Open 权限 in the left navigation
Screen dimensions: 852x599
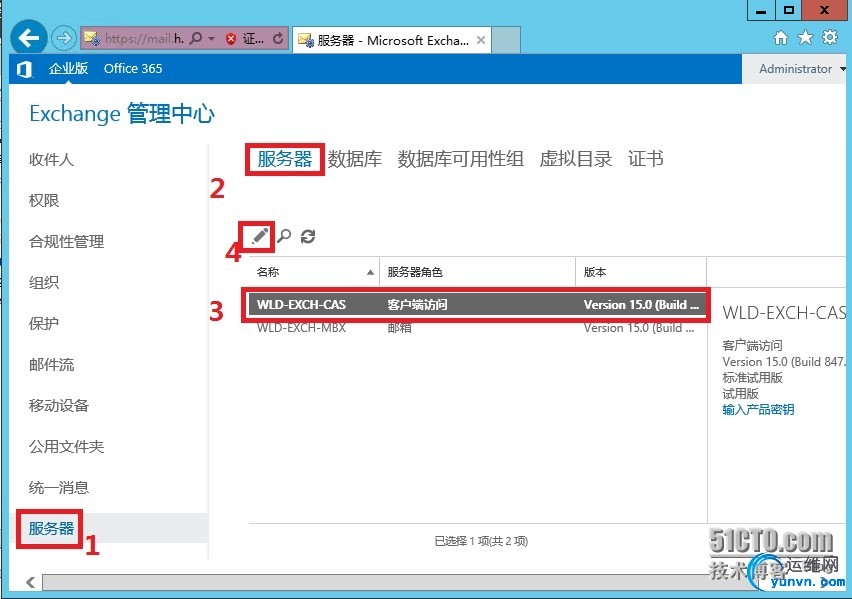click(44, 200)
